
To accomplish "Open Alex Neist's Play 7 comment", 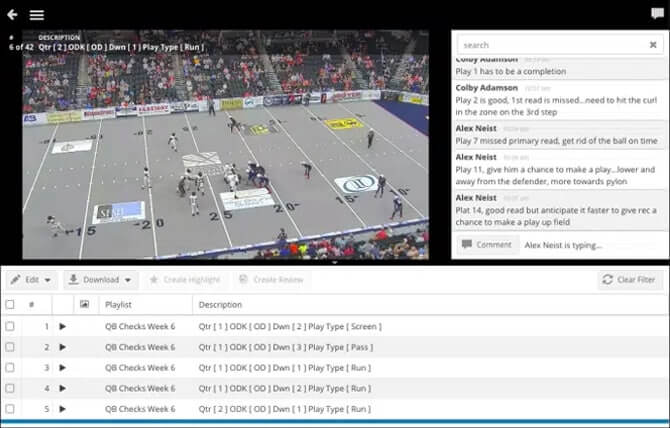I will [x=559, y=135].
